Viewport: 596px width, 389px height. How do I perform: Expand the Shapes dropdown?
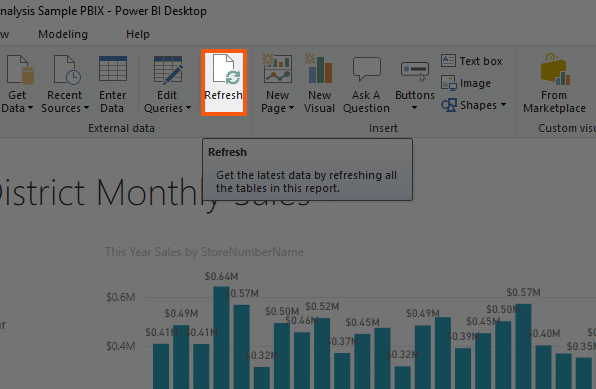point(503,105)
